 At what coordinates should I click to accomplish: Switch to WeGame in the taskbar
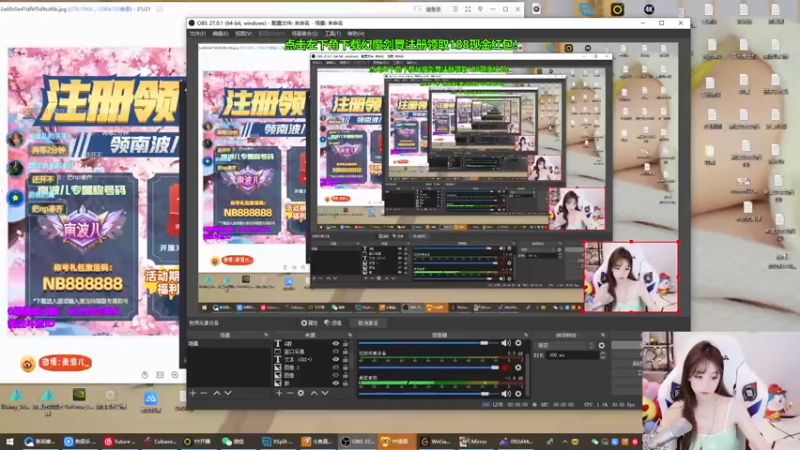[435, 441]
